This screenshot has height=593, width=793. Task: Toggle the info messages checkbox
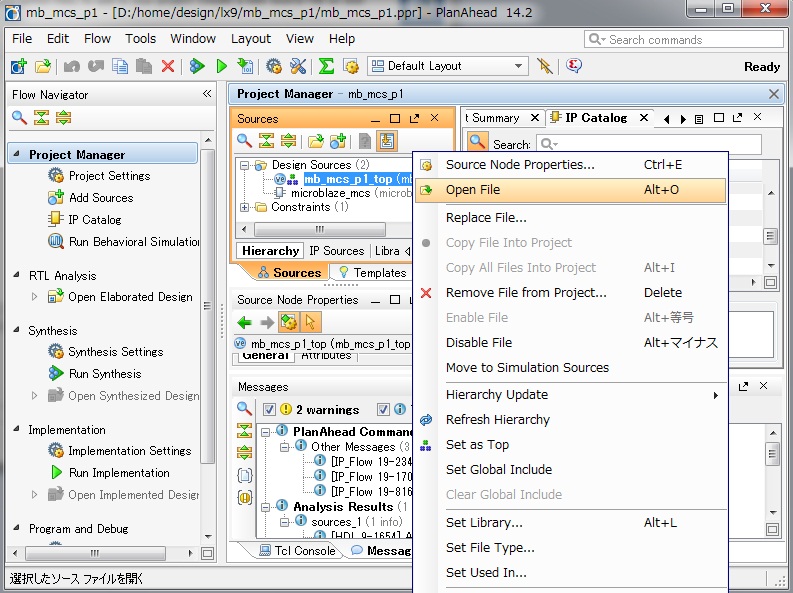(x=383, y=409)
